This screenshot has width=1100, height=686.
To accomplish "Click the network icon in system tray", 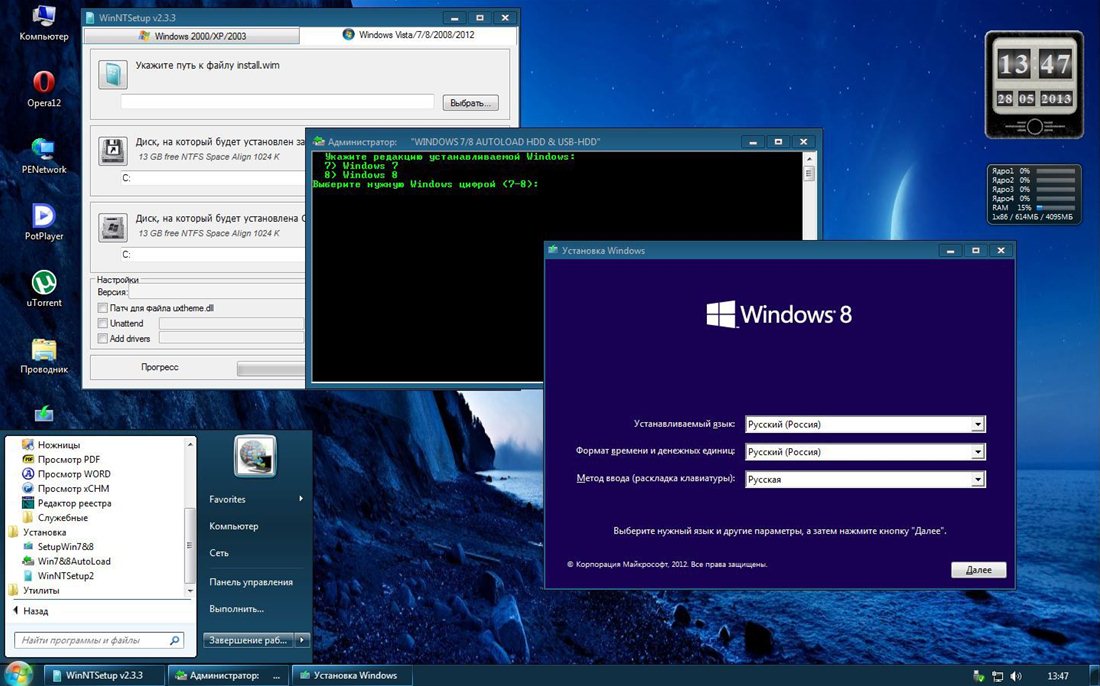I will pos(998,676).
